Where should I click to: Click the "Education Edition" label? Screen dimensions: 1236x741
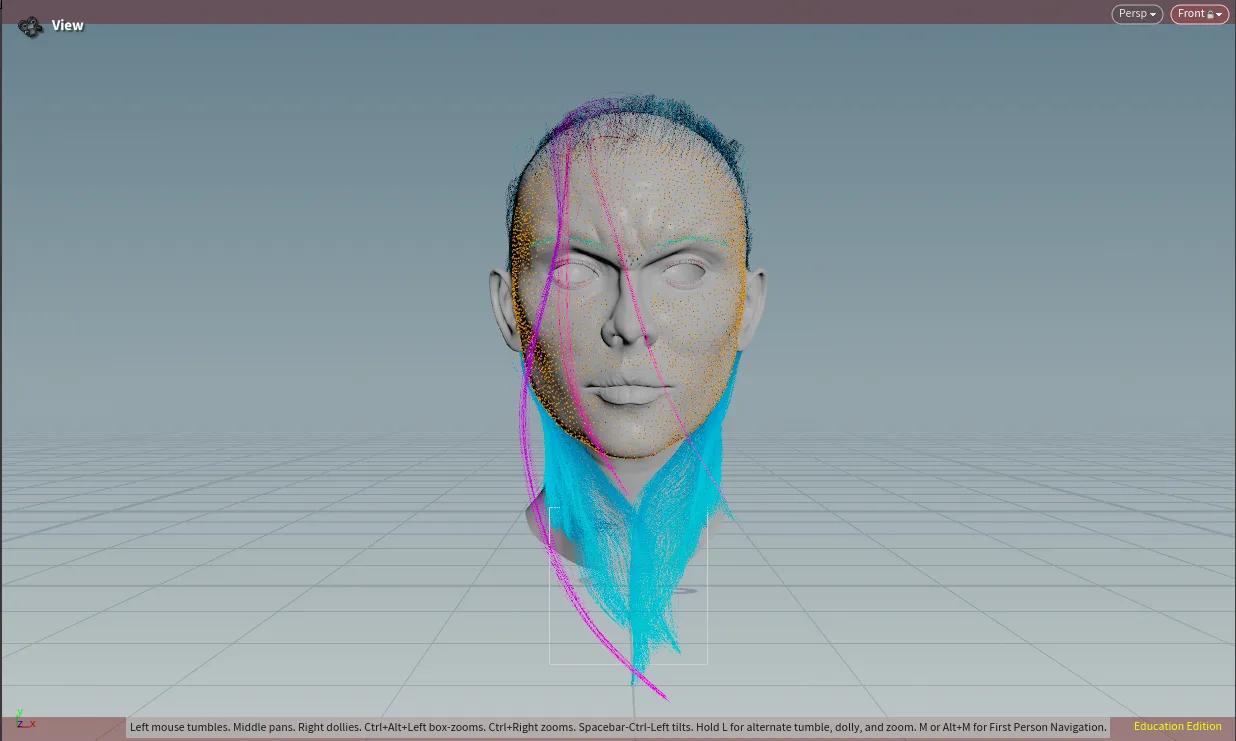1178,727
